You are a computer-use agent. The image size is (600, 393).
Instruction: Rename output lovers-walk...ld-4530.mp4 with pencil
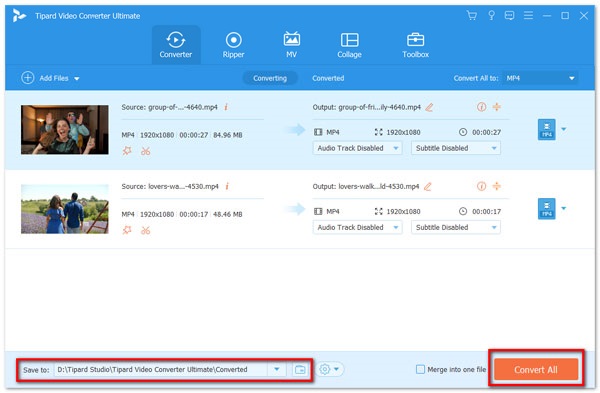click(x=428, y=186)
